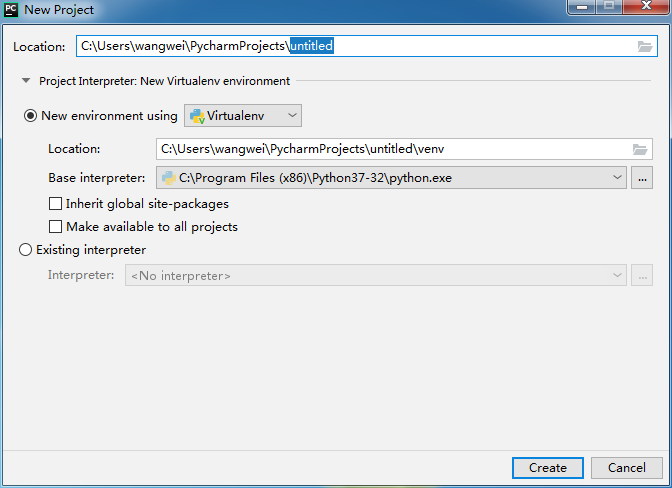
Task: Browse for venv location folder icon
Action: pyautogui.click(x=640, y=149)
